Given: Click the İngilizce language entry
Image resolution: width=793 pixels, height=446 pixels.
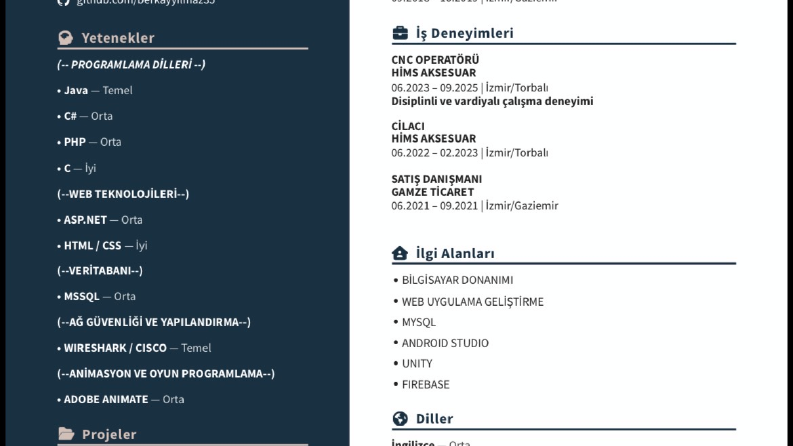Looking at the screenshot, I should pos(431,443).
